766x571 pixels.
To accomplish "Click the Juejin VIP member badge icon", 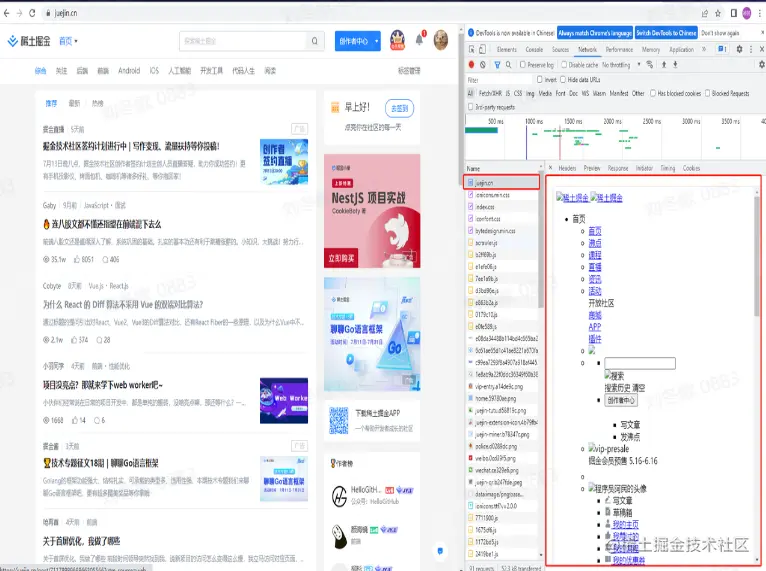I will (397, 40).
